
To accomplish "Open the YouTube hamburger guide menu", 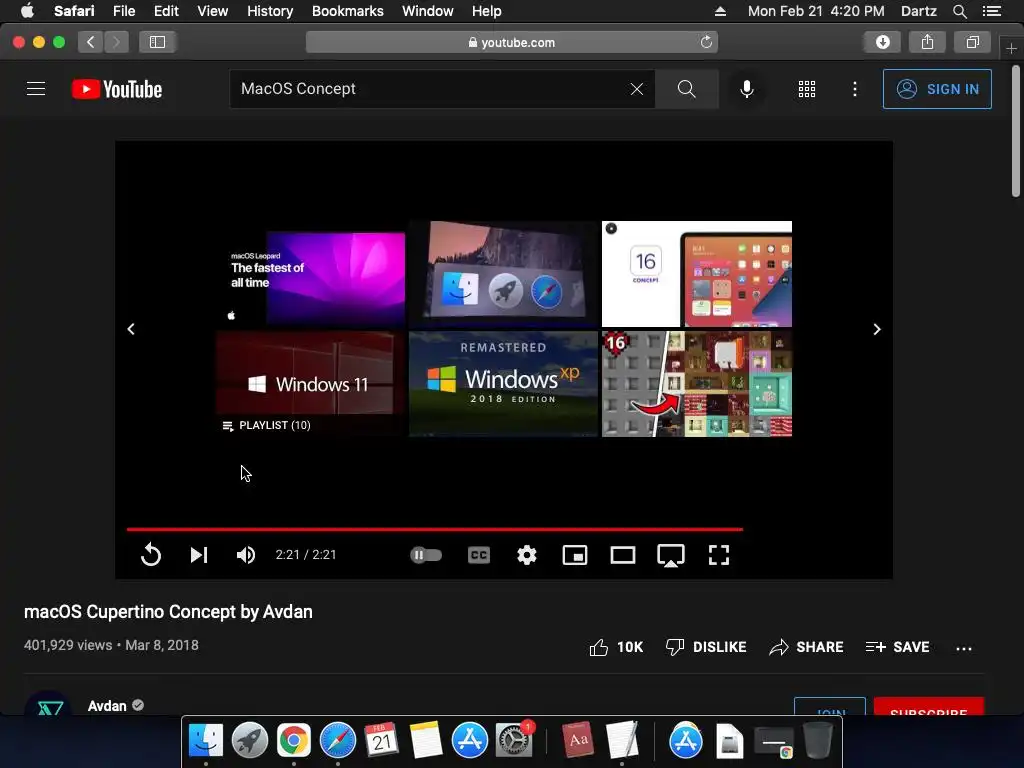I will tap(36, 89).
